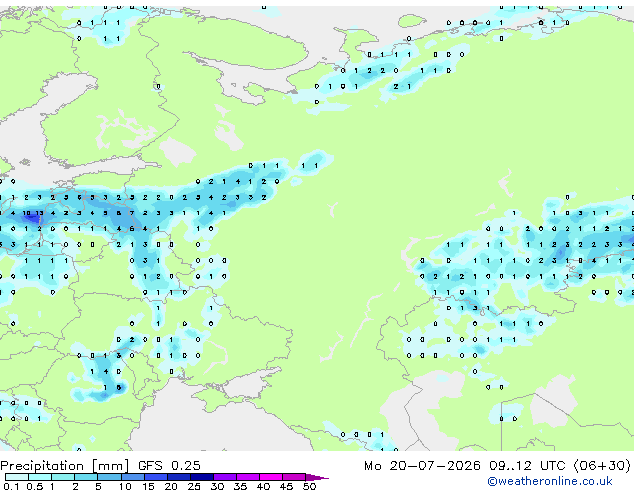Click the legend swatch between 10 and 15
This screenshot has width=634, height=490.
[x=132, y=477]
